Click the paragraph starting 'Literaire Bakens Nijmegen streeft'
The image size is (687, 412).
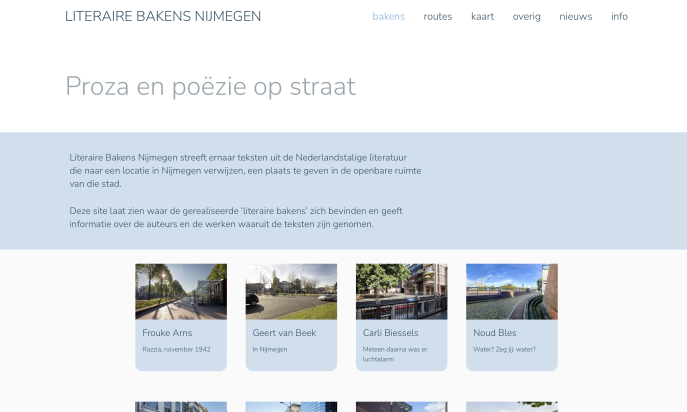pyautogui.click(x=245, y=170)
